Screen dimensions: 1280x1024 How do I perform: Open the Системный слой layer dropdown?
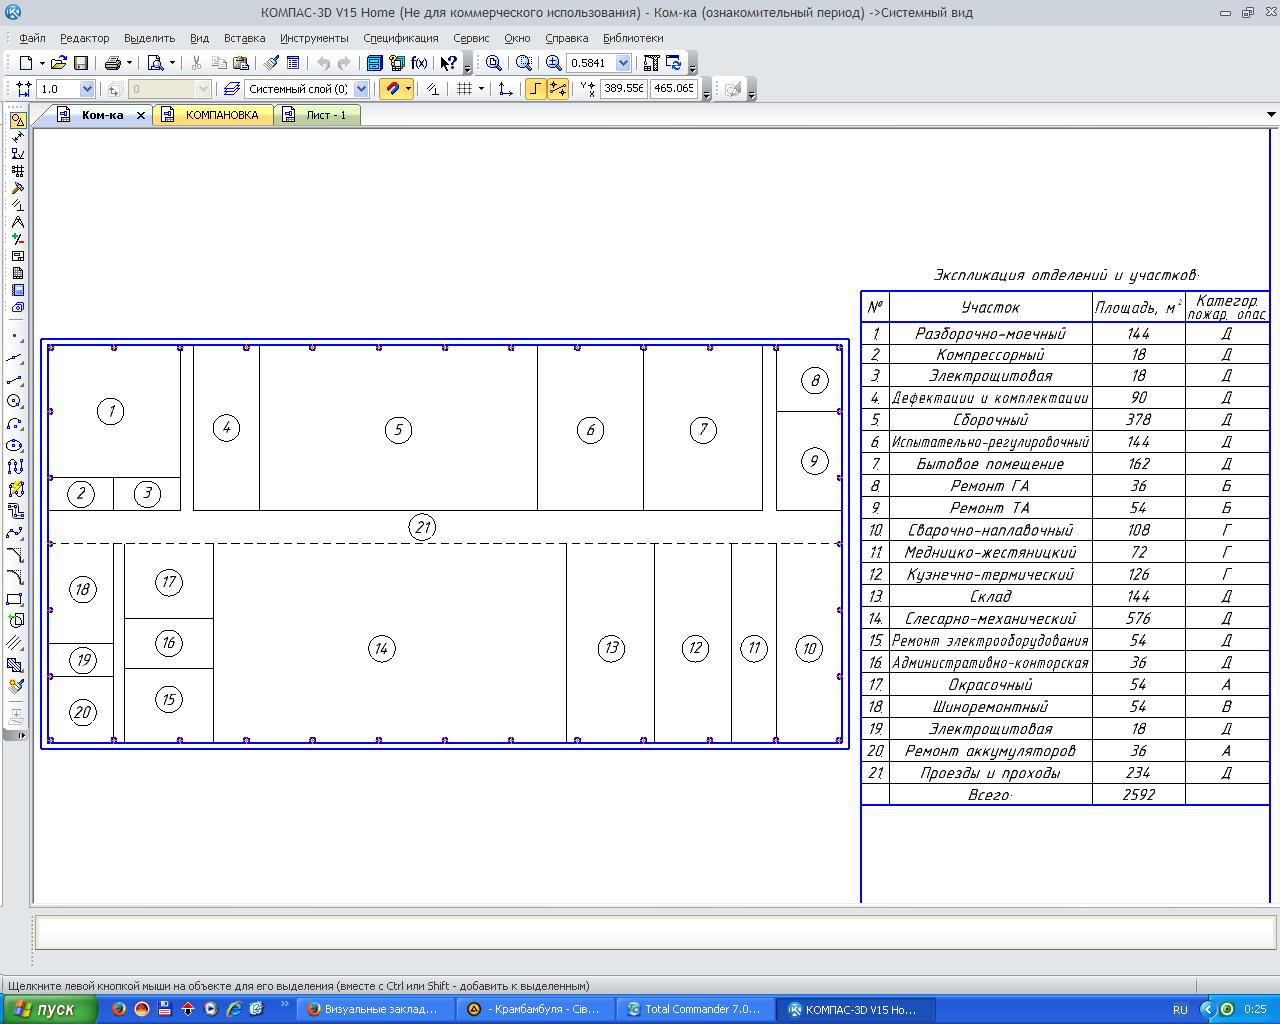(x=362, y=89)
